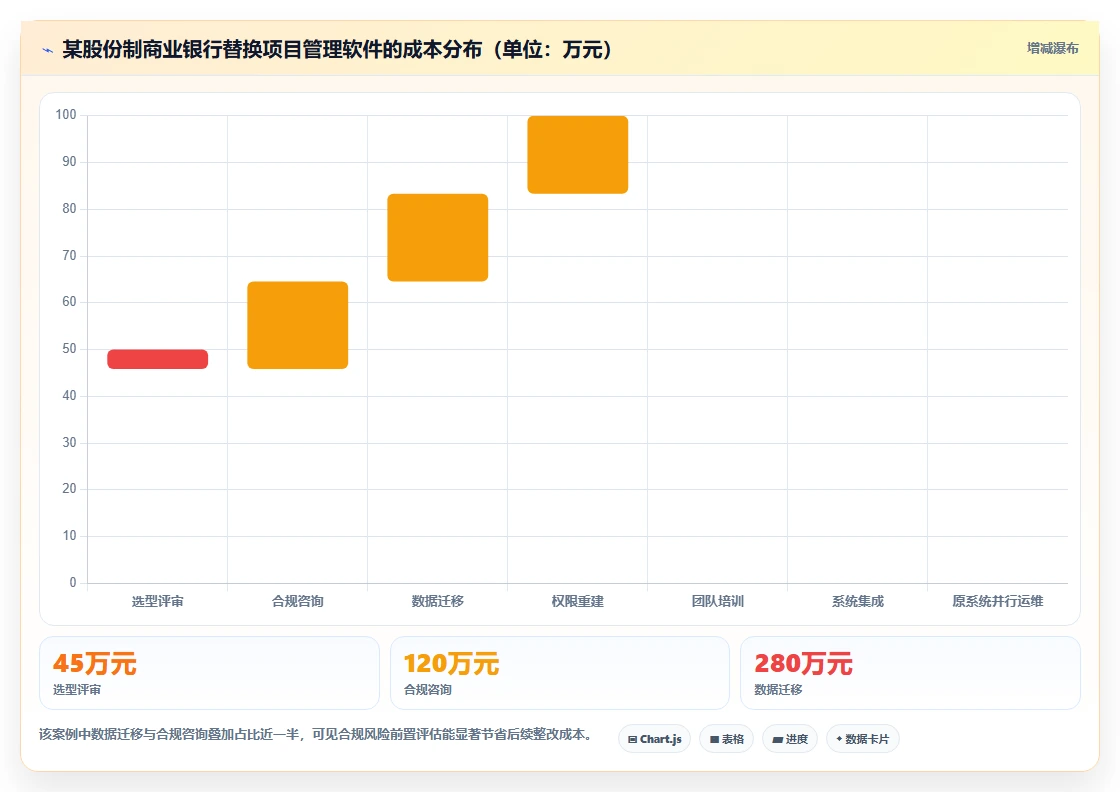The image size is (1120, 792).
Task: Click the red 选型评审 waterfall bar
Action: tap(158, 359)
